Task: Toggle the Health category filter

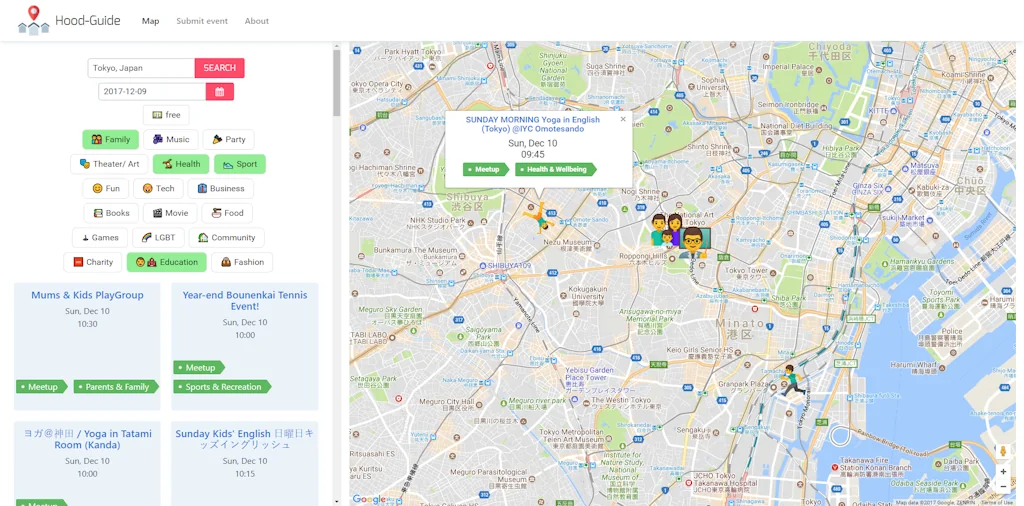Action: point(181,164)
